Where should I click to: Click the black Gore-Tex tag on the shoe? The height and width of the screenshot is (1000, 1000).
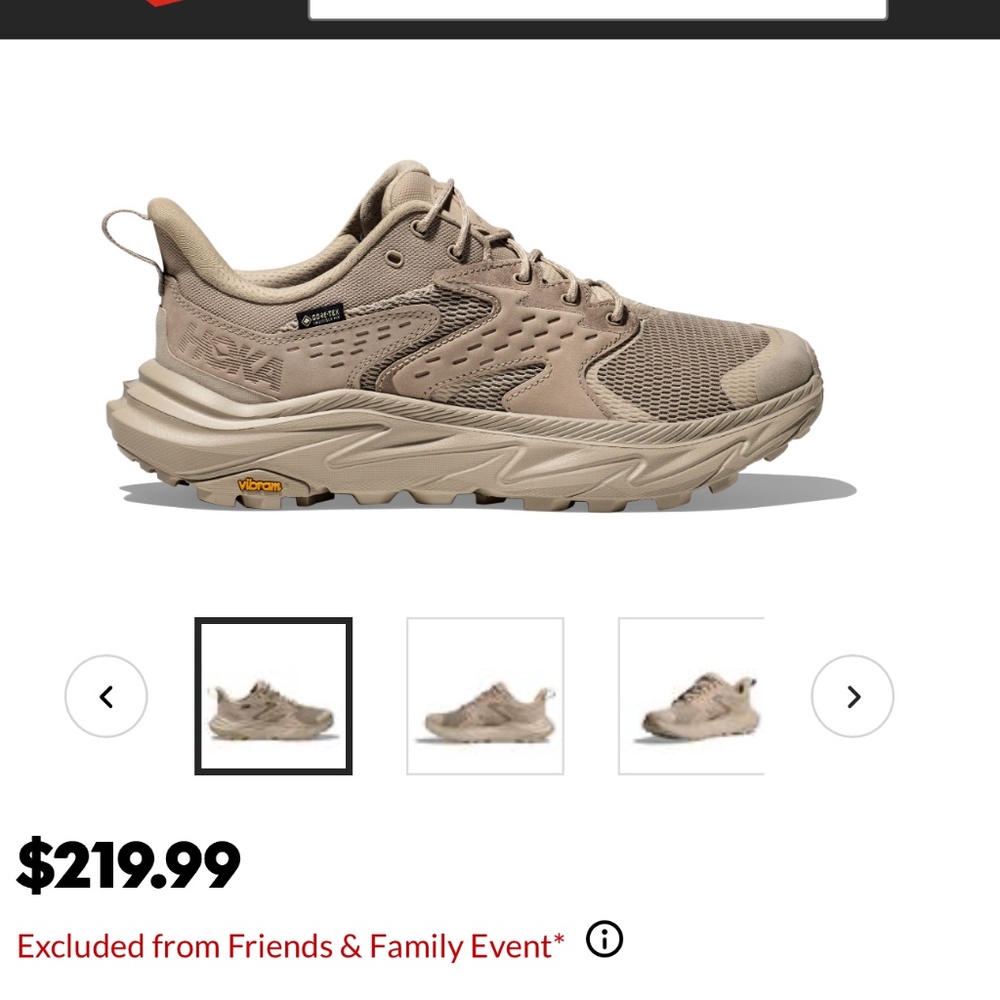tap(321, 316)
